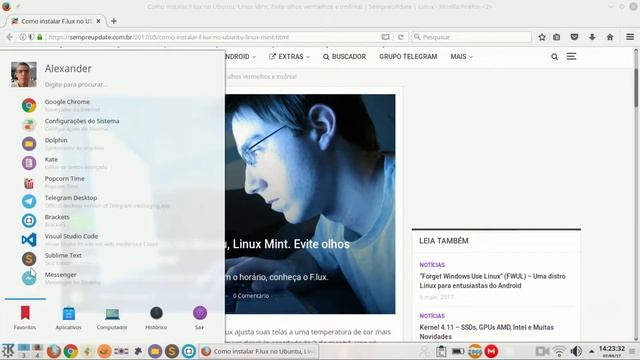Open the website sidebar hamburger icon
The width and height of the screenshot is (640, 360).
[571, 56]
